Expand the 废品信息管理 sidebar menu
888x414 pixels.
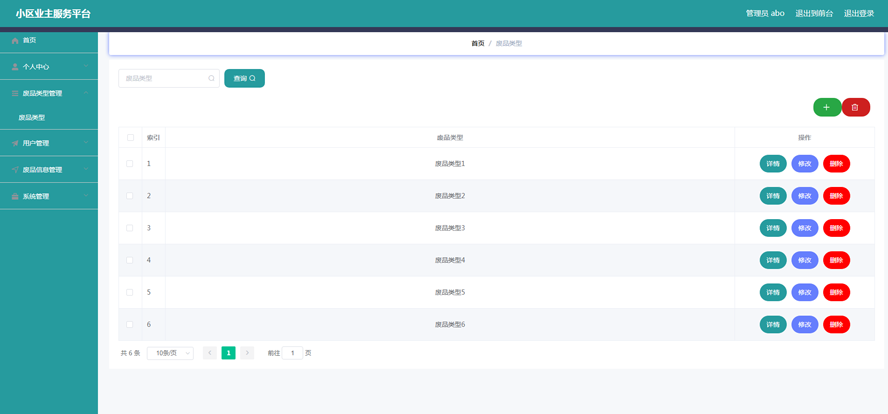click(48, 170)
